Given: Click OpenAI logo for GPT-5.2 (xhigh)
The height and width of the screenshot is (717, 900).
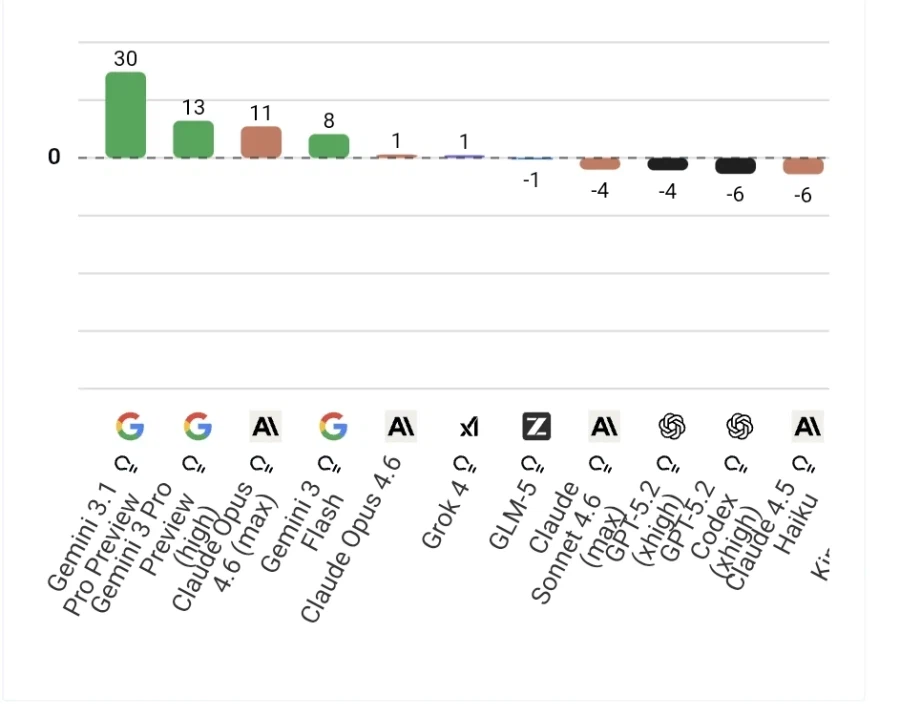Looking at the screenshot, I should click(672, 427).
